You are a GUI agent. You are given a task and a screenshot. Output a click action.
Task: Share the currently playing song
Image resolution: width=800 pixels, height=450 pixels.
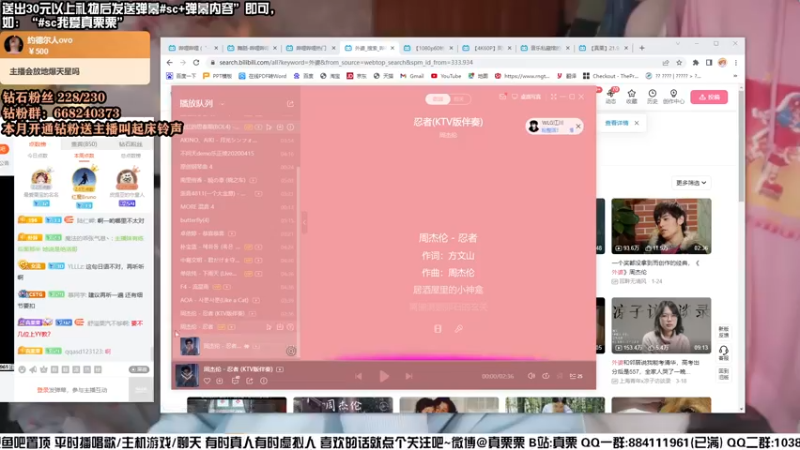249,381
